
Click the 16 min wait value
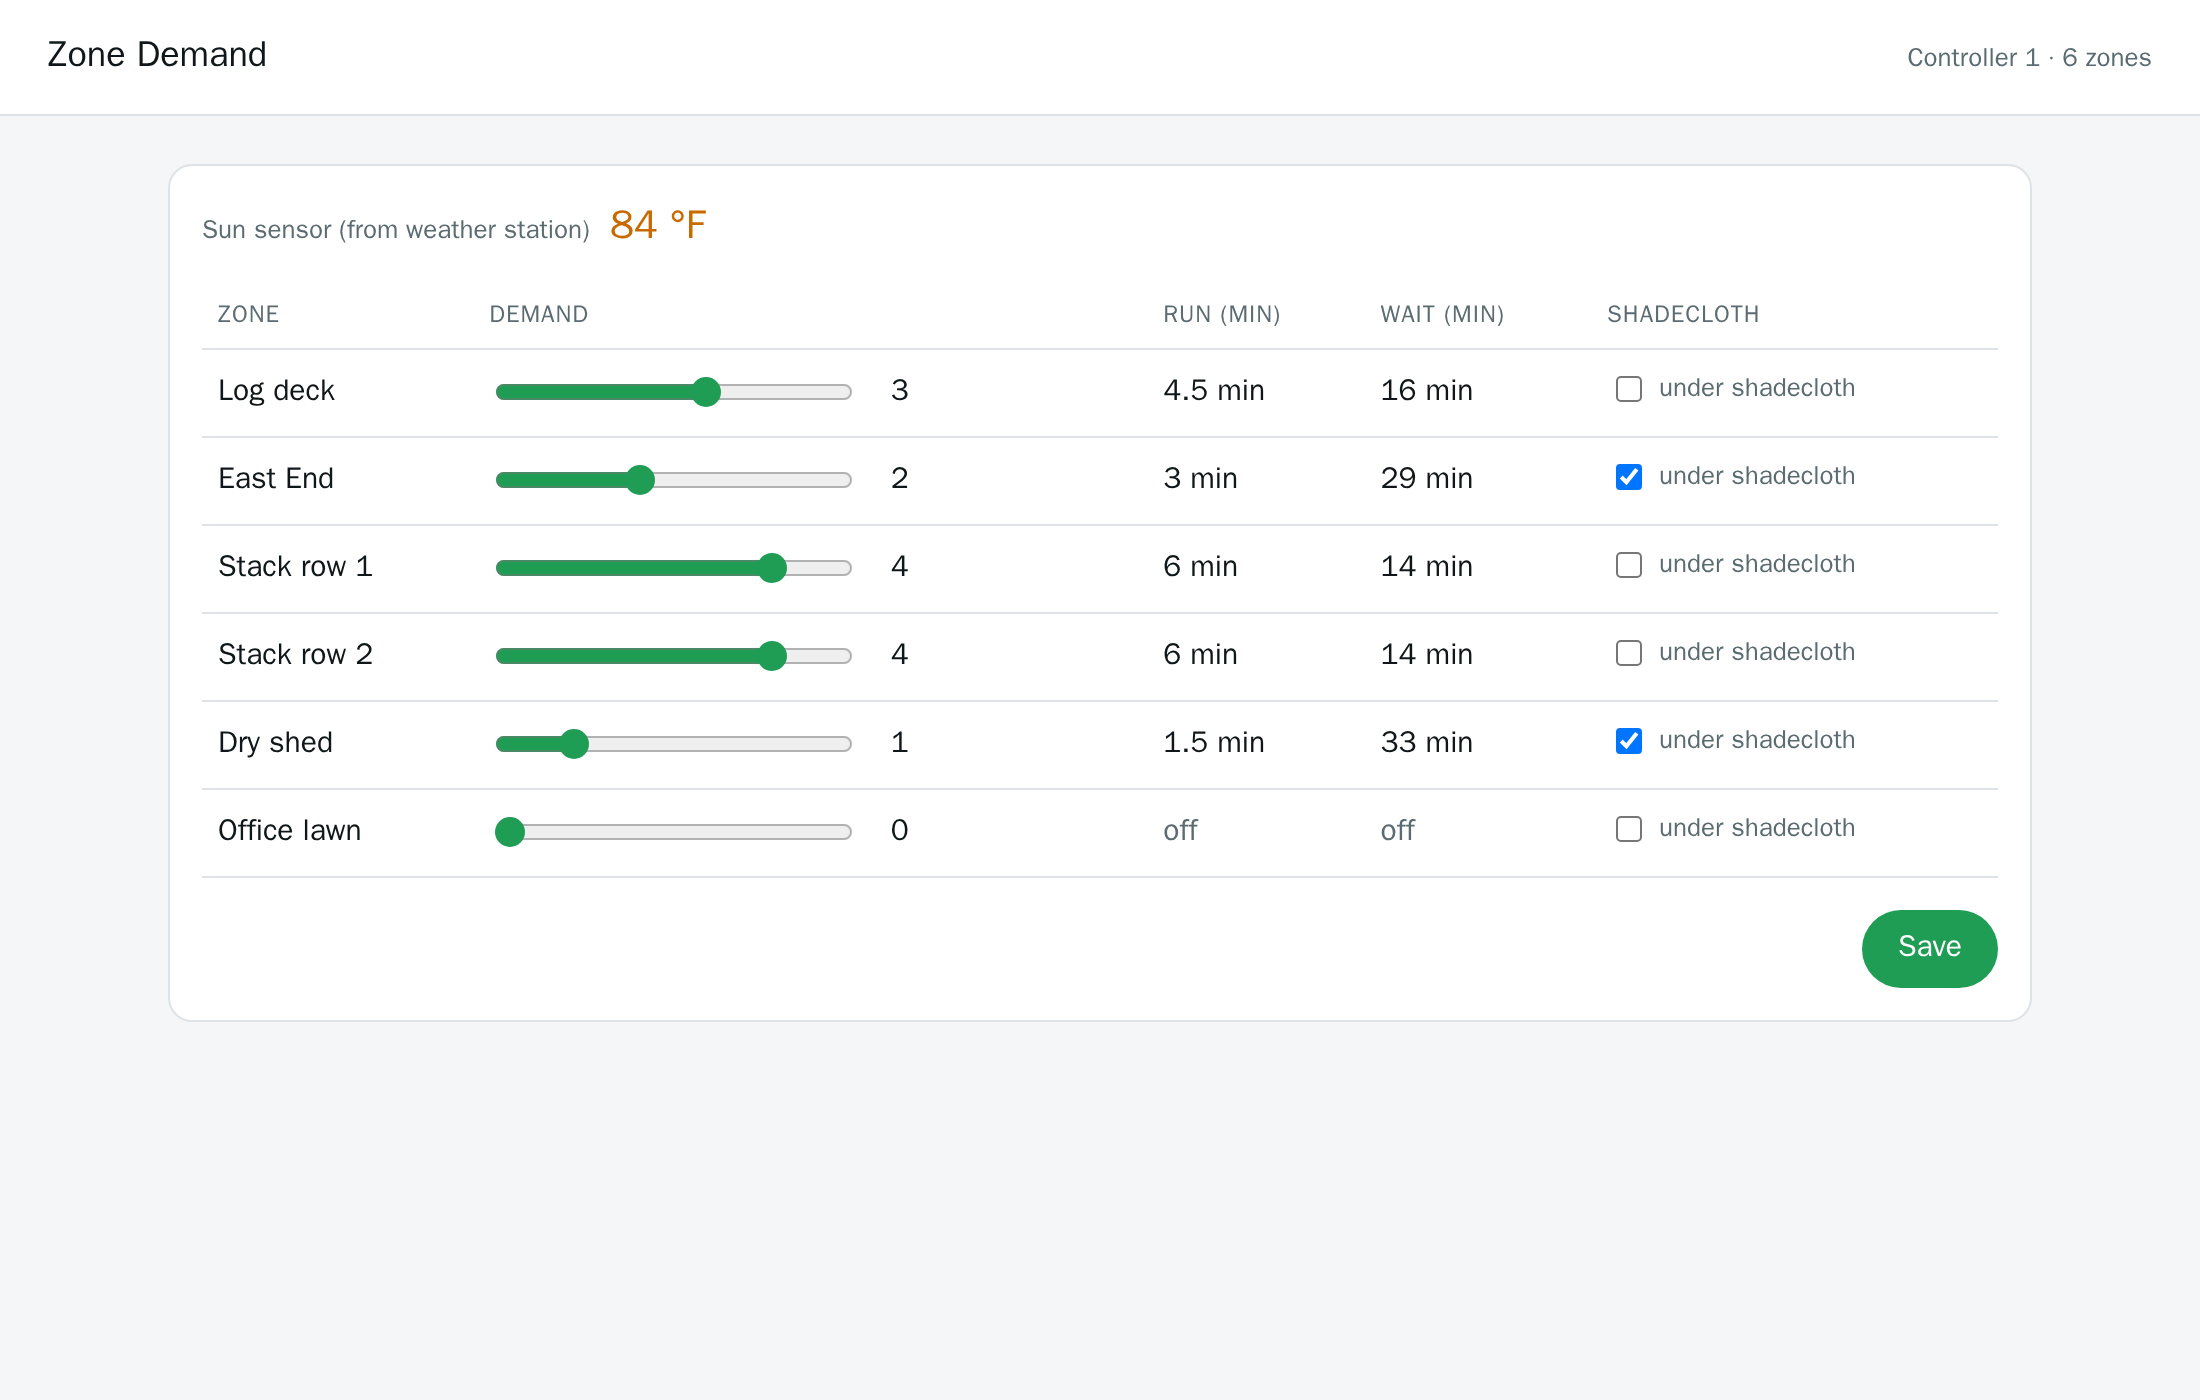click(x=1427, y=390)
